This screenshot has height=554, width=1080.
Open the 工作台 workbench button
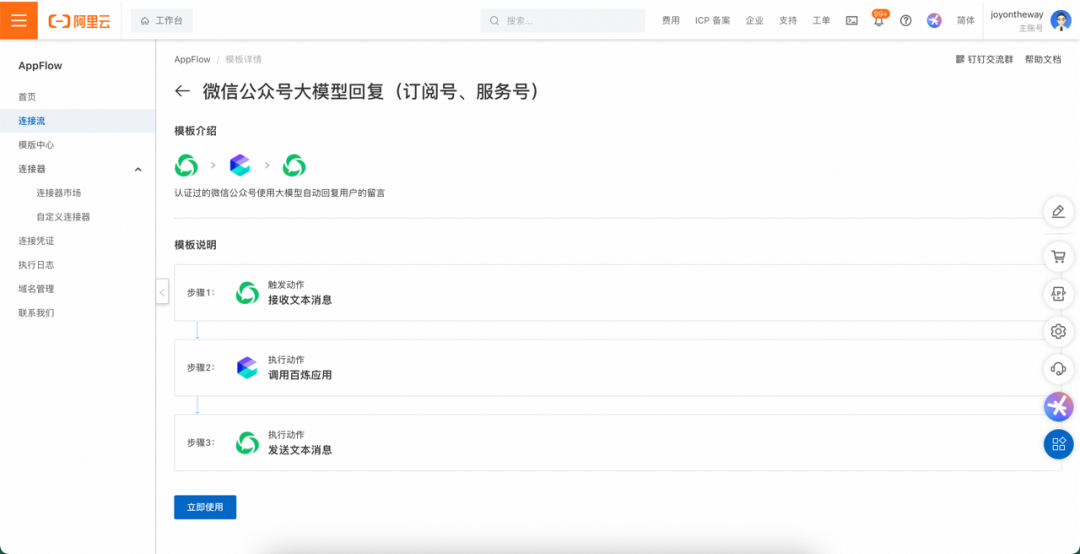click(162, 21)
